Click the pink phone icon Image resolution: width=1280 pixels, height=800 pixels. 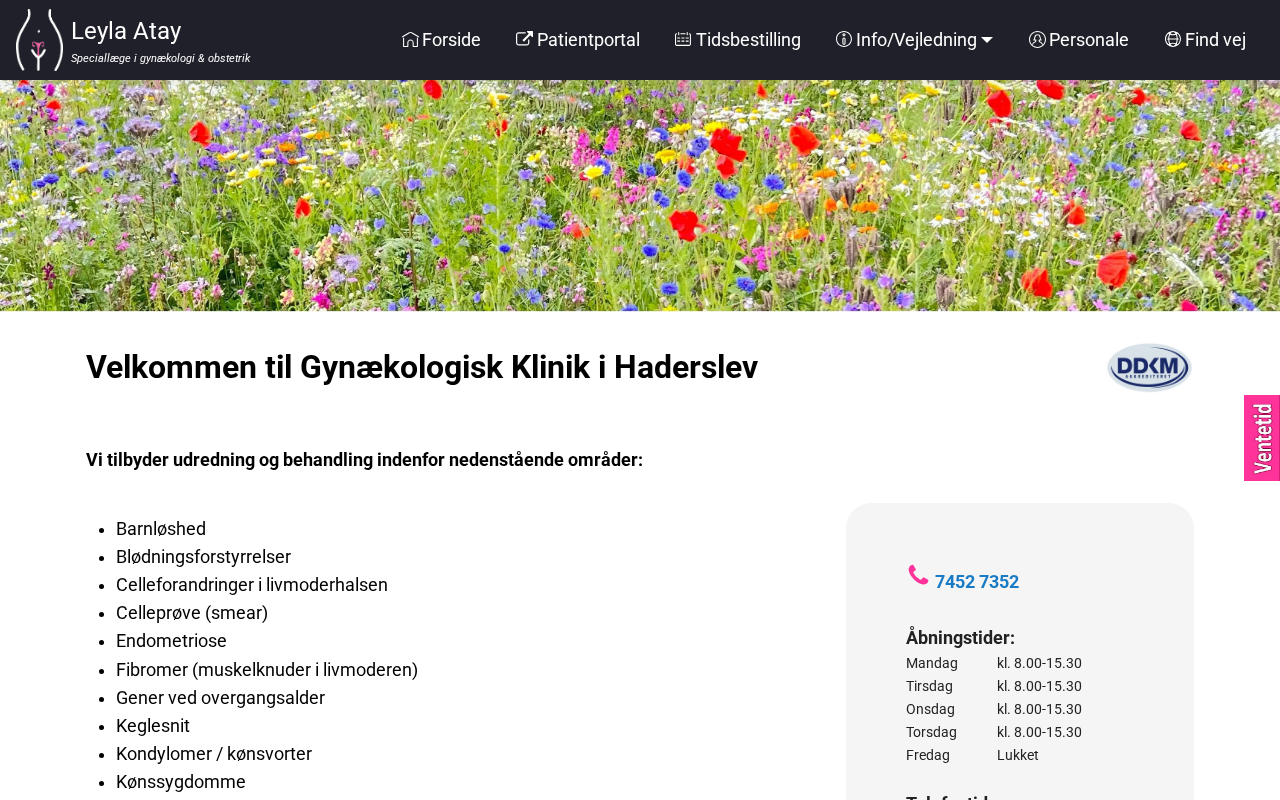pos(918,575)
